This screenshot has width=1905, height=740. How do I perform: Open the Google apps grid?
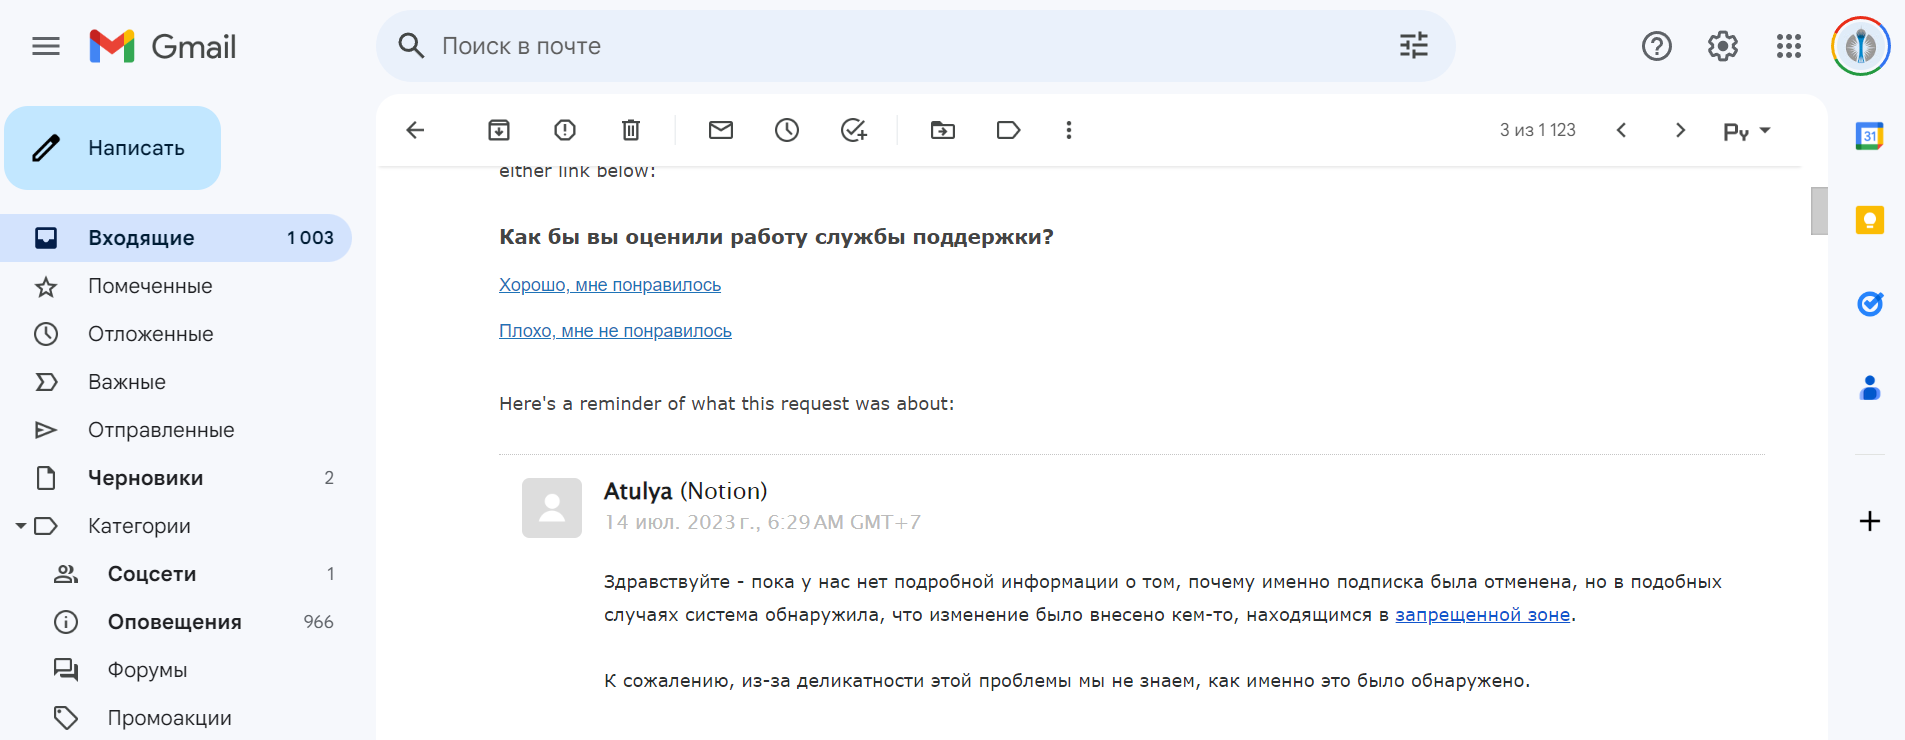1788,46
